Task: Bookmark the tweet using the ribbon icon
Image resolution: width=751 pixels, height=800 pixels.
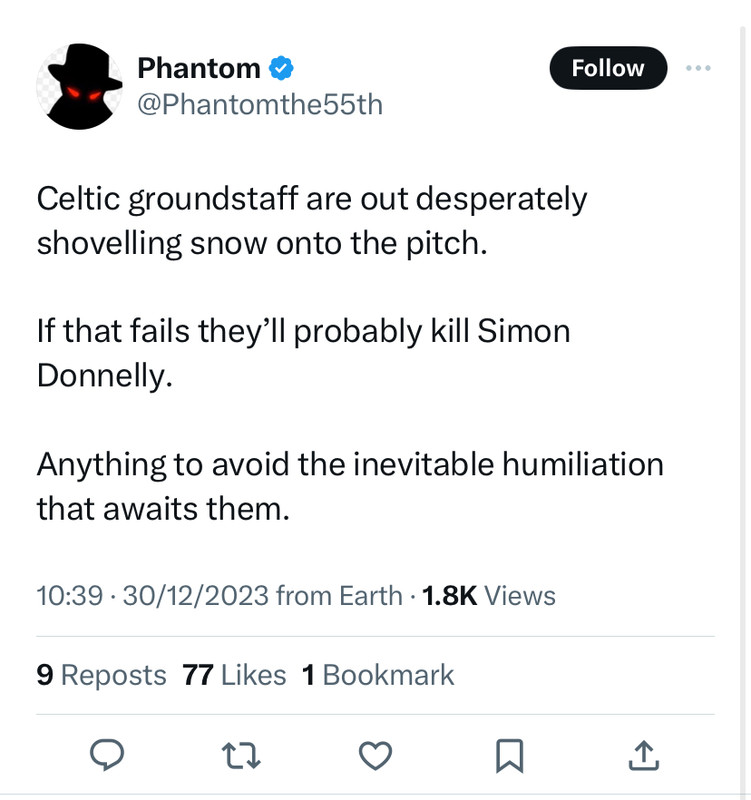Action: (510, 756)
